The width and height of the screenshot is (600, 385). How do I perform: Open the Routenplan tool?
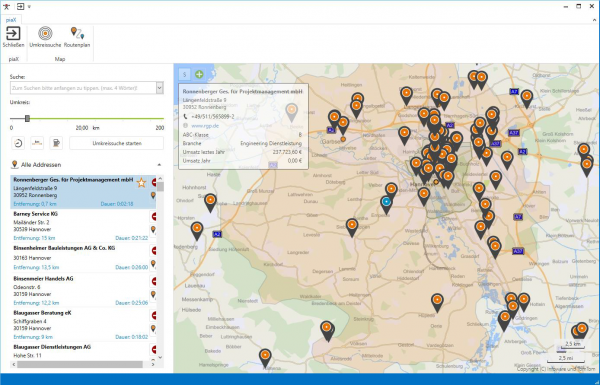coord(77,37)
